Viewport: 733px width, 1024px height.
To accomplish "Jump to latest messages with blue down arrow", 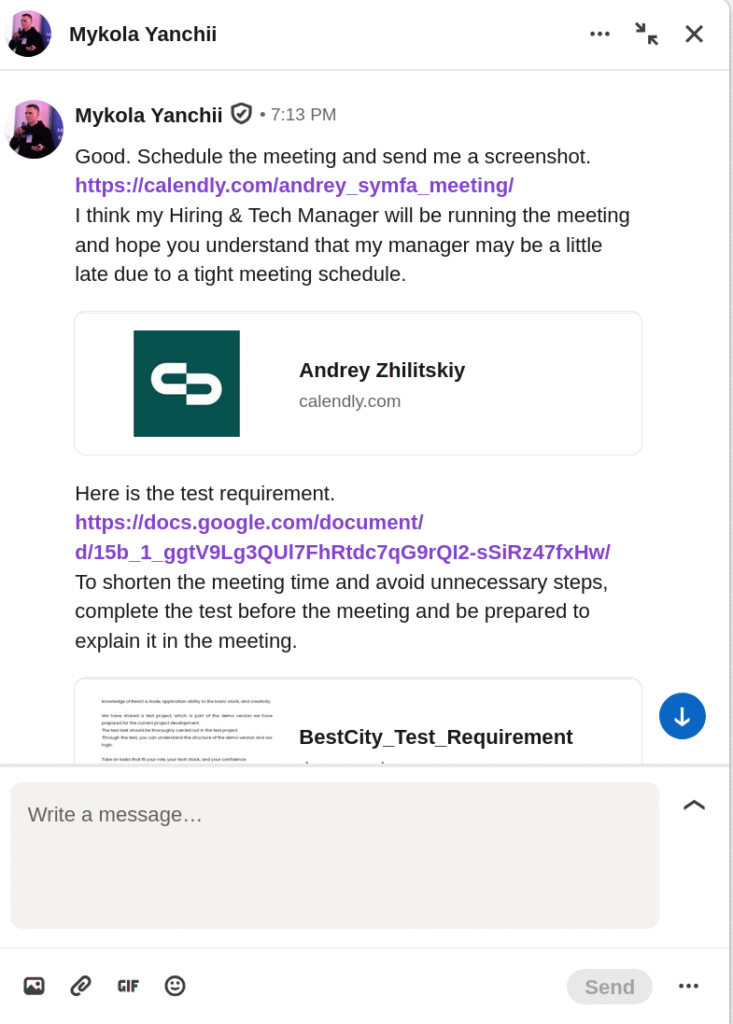I will pos(682,716).
